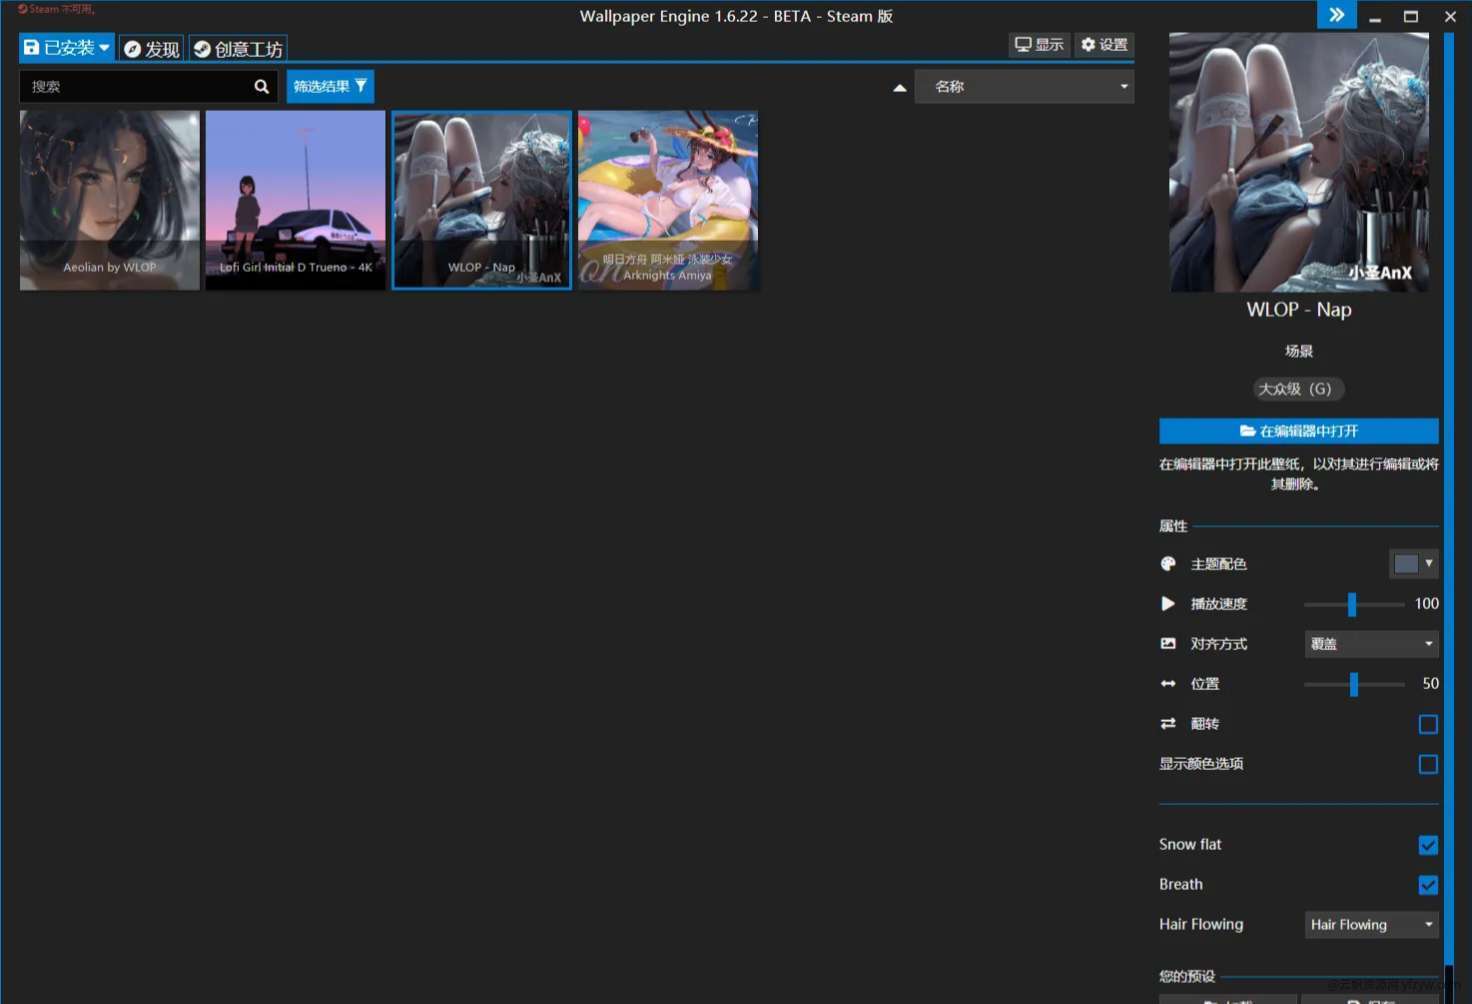Enable the 翻转 flip checkbox
1472x1004 pixels.
1428,724
